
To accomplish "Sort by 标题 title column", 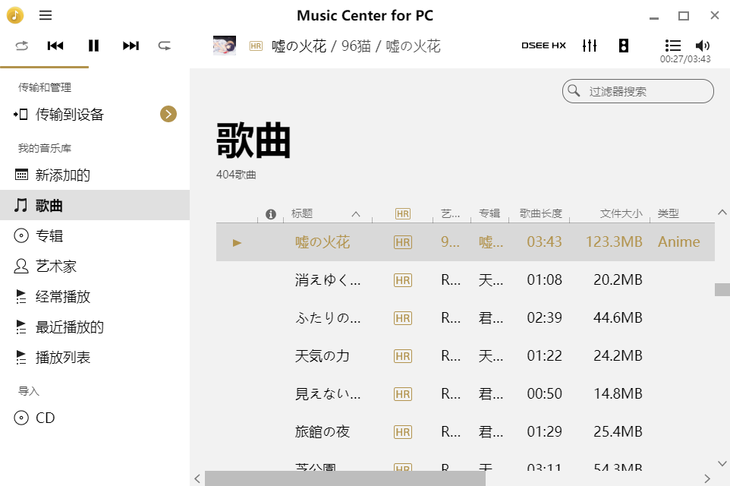I will (327, 214).
